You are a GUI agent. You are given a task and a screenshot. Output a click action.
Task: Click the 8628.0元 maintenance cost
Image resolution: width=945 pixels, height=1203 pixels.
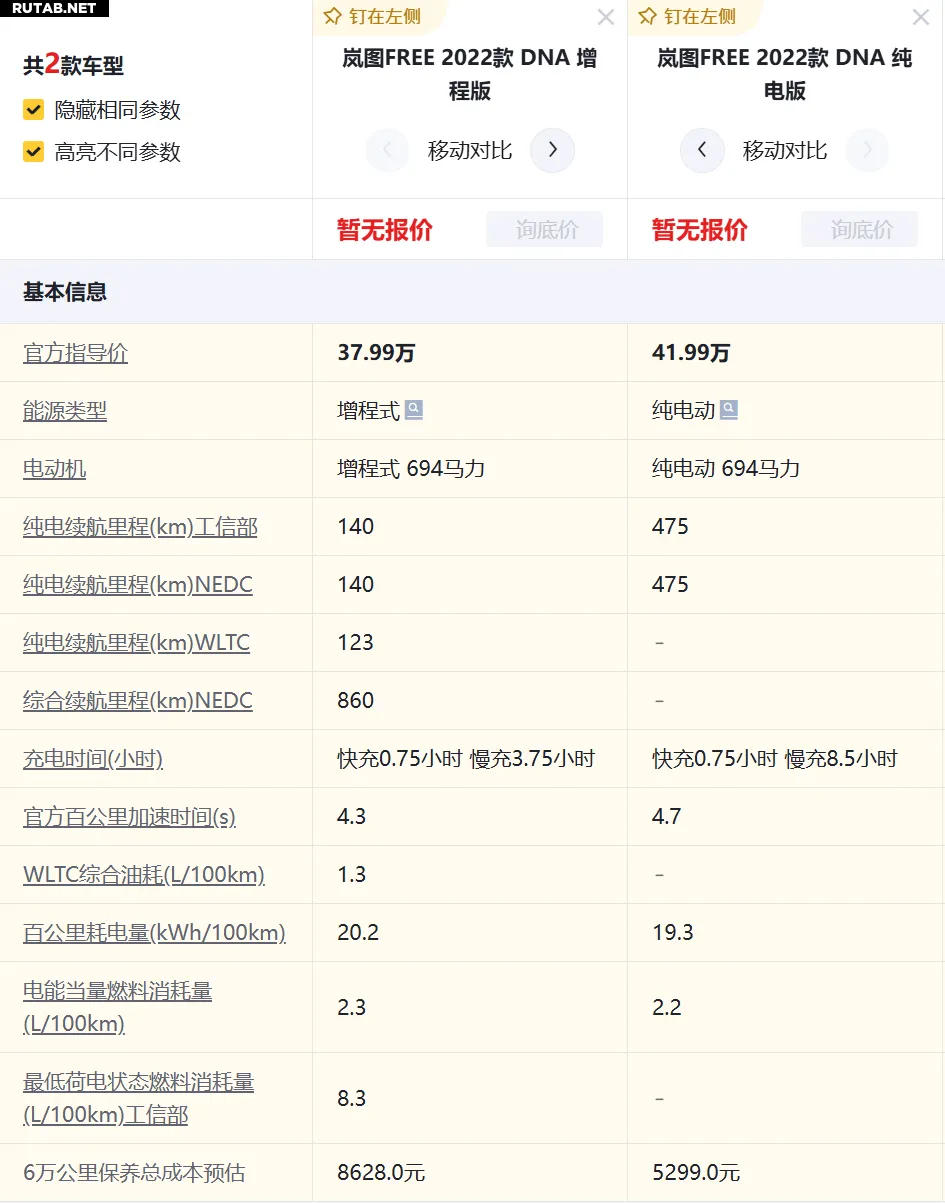tap(381, 1172)
